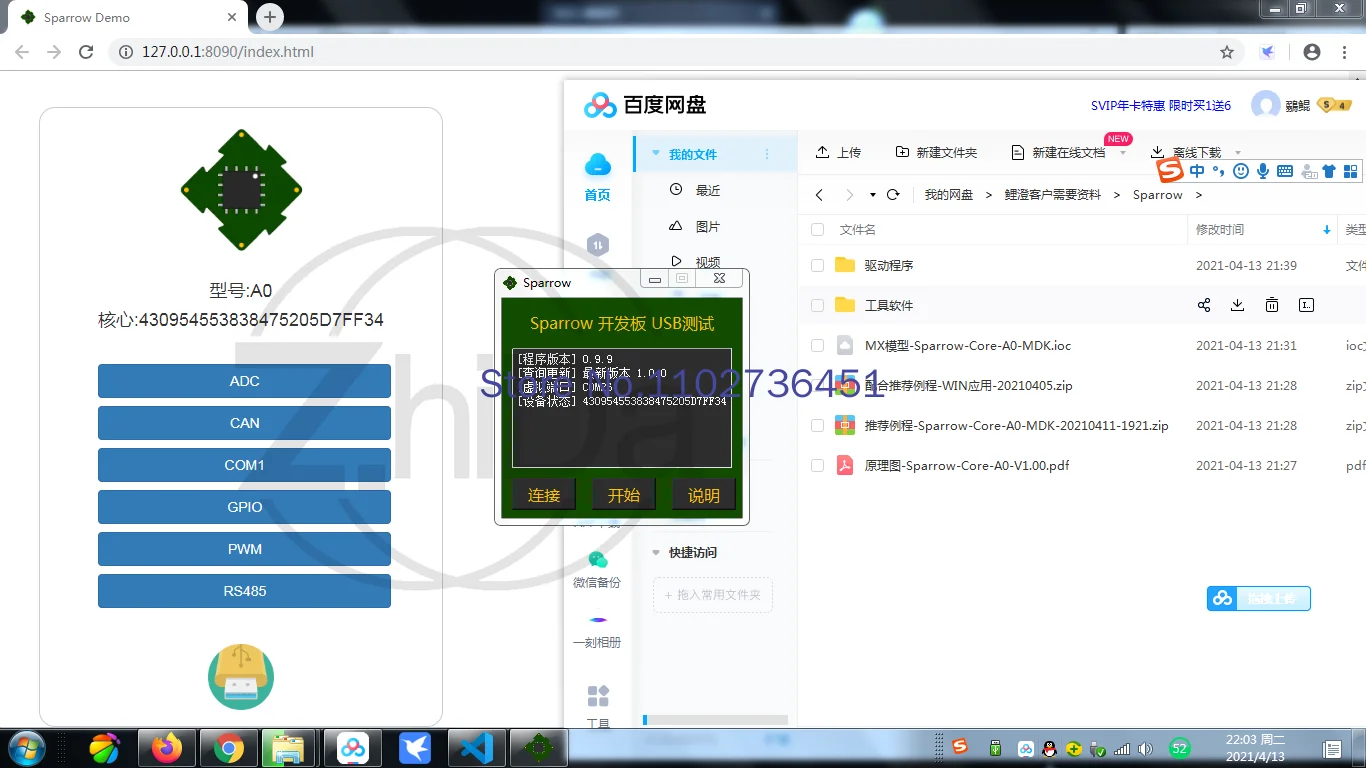Click the Netdisk back navigation arrow
The image size is (1366, 768).
(820, 195)
